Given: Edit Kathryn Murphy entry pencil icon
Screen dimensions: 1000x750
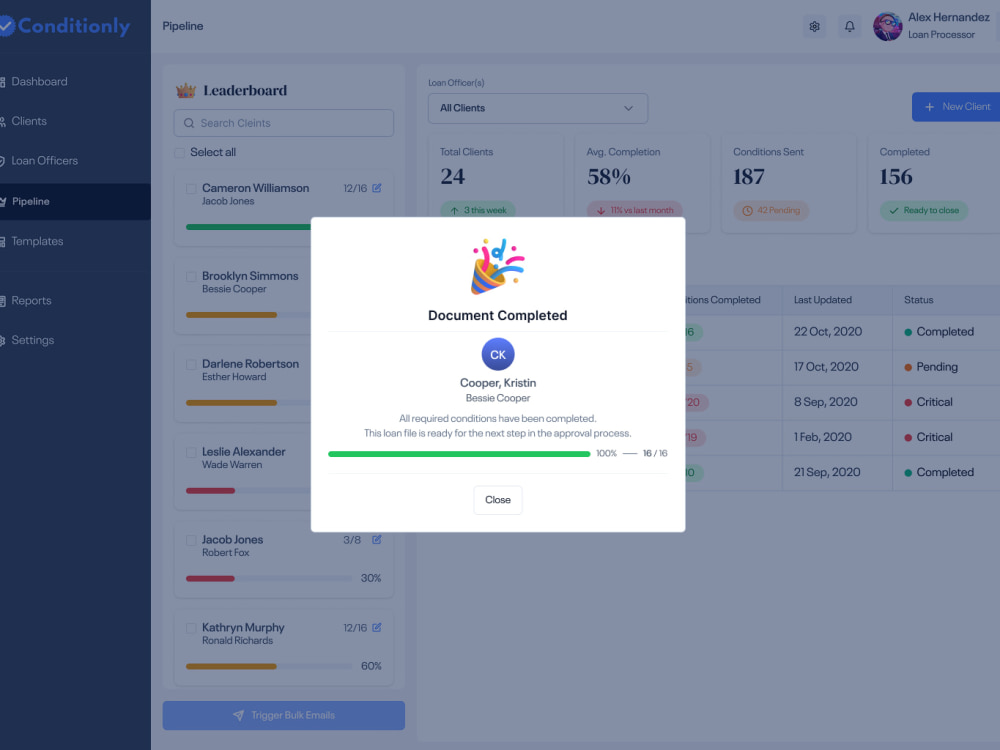Looking at the screenshot, I should click(x=377, y=628).
